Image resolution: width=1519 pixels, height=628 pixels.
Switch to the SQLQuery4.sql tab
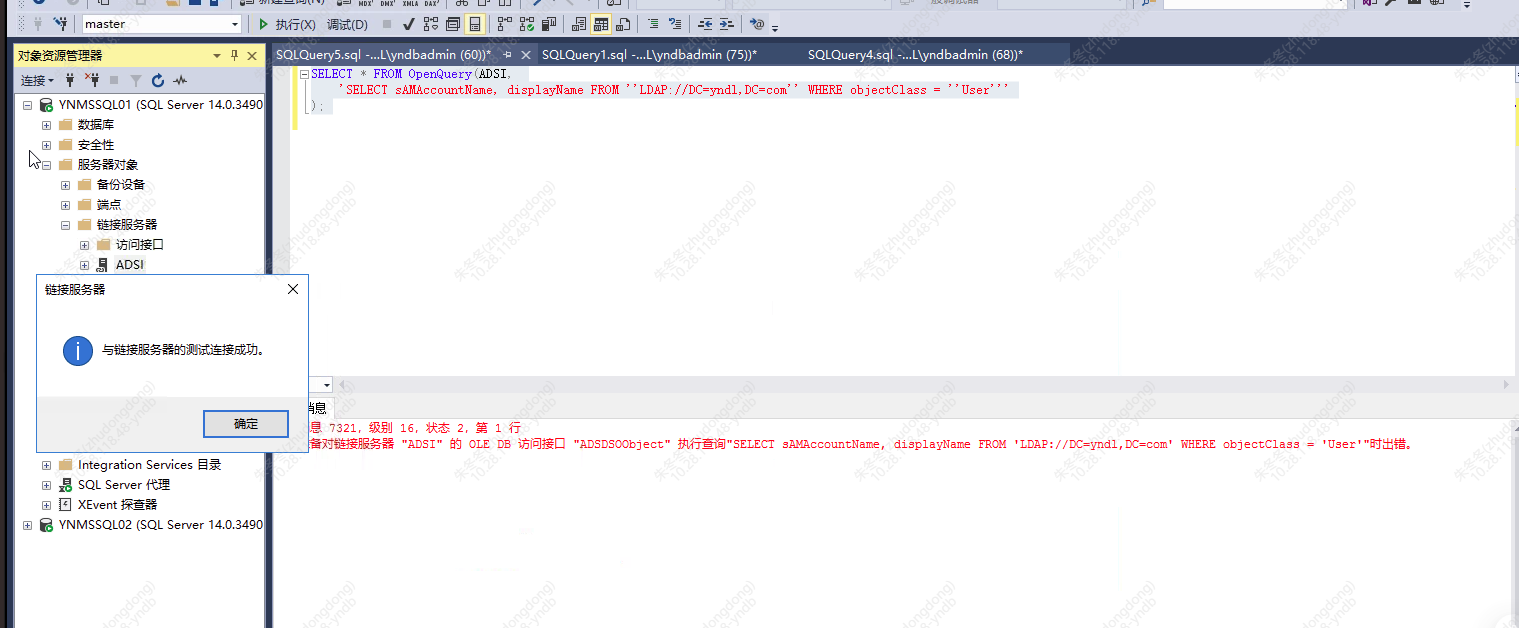[915, 55]
